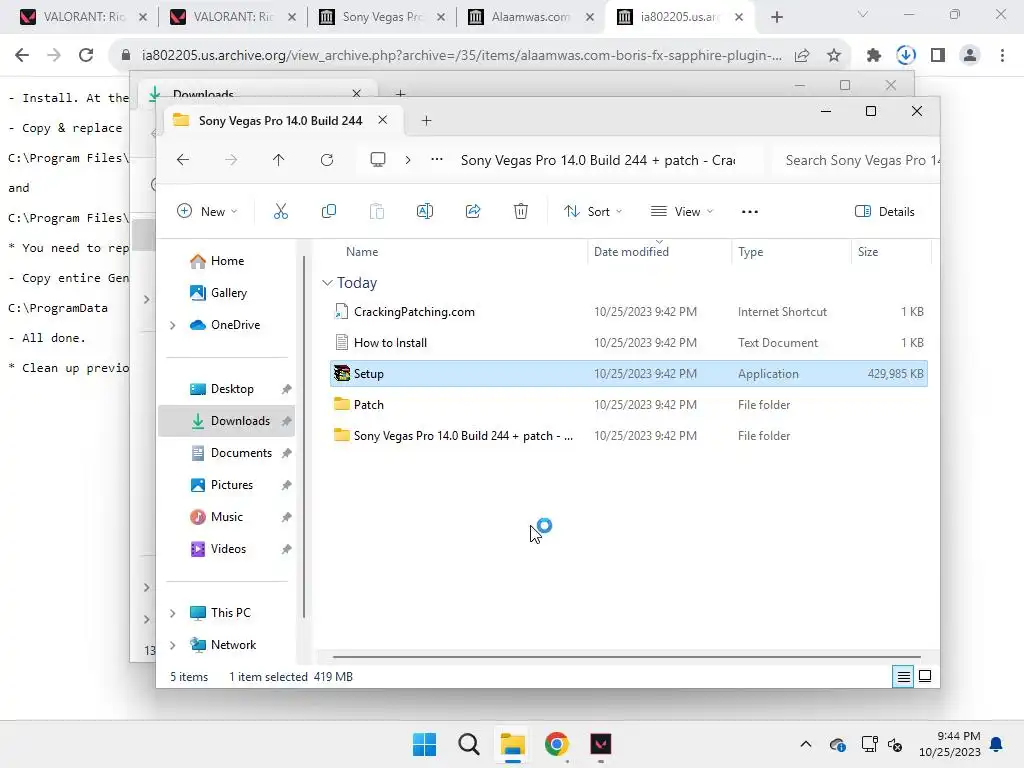Screen dimensions: 1024x768
Task: Switch to Sony Vegas Pro Chrome tab
Action: coord(383,17)
